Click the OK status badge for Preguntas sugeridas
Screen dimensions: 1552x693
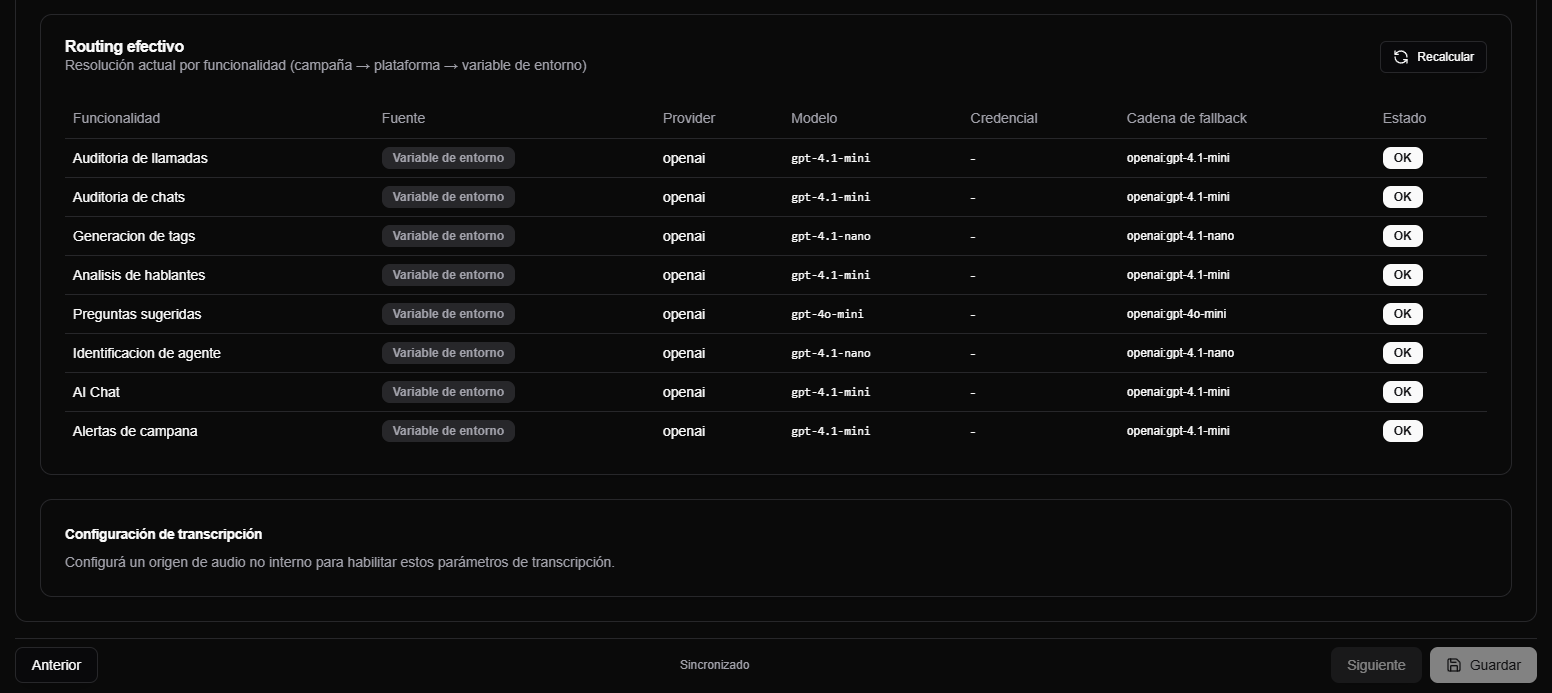1402,314
